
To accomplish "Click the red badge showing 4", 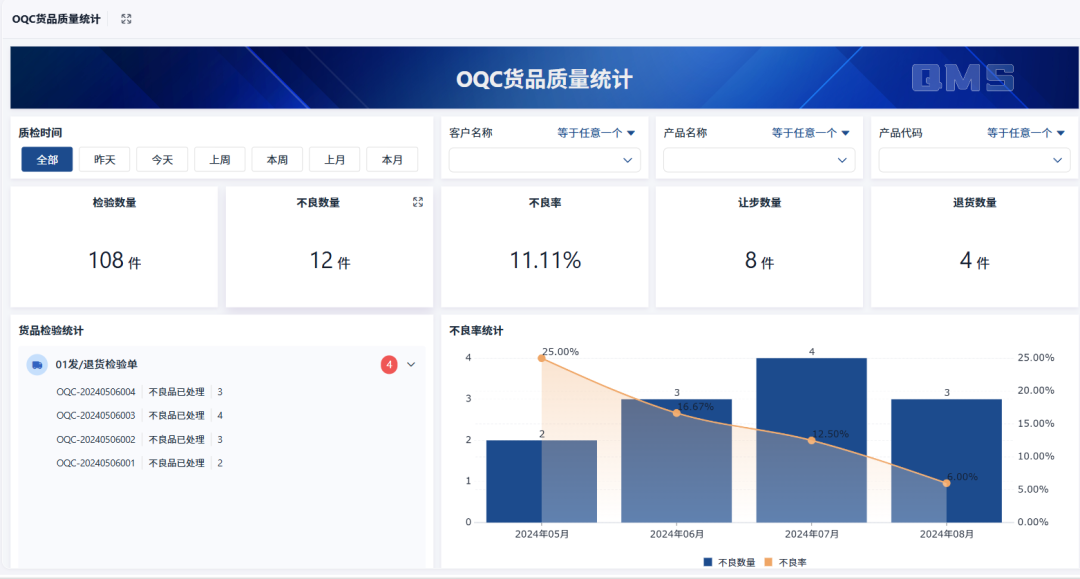I will [389, 365].
